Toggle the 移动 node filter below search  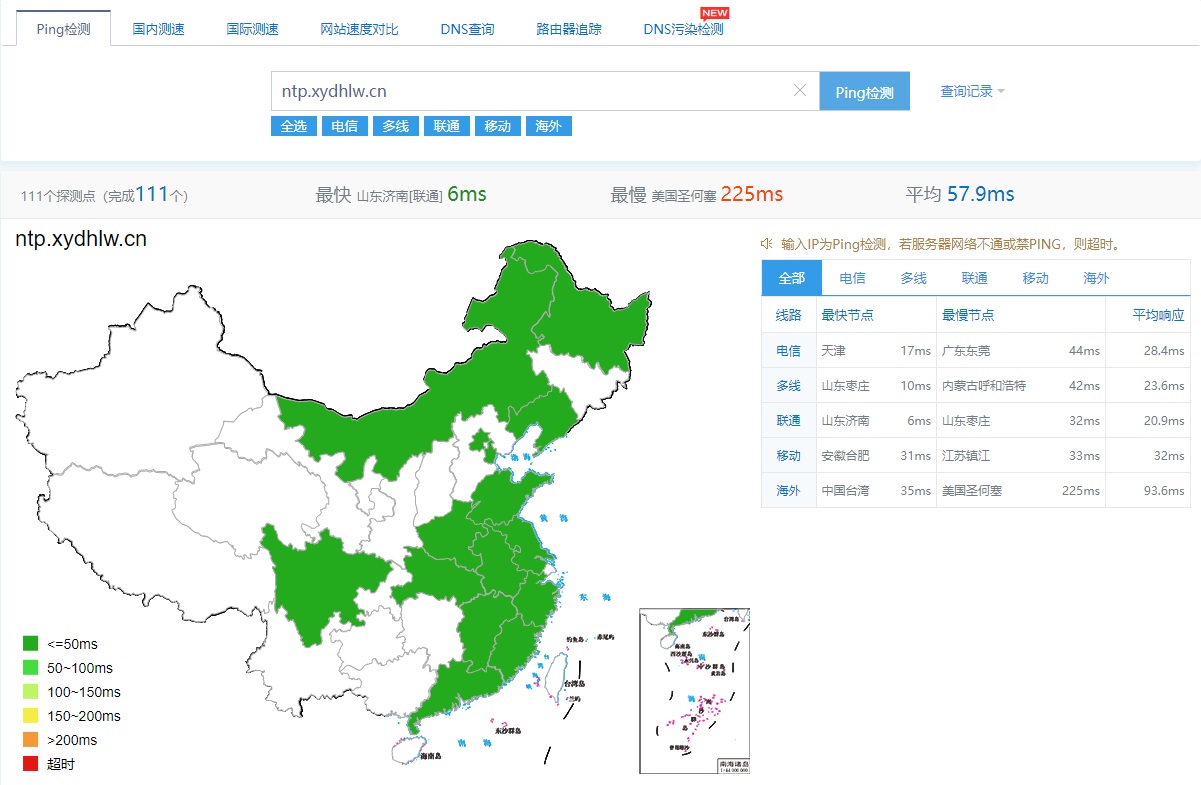[498, 126]
